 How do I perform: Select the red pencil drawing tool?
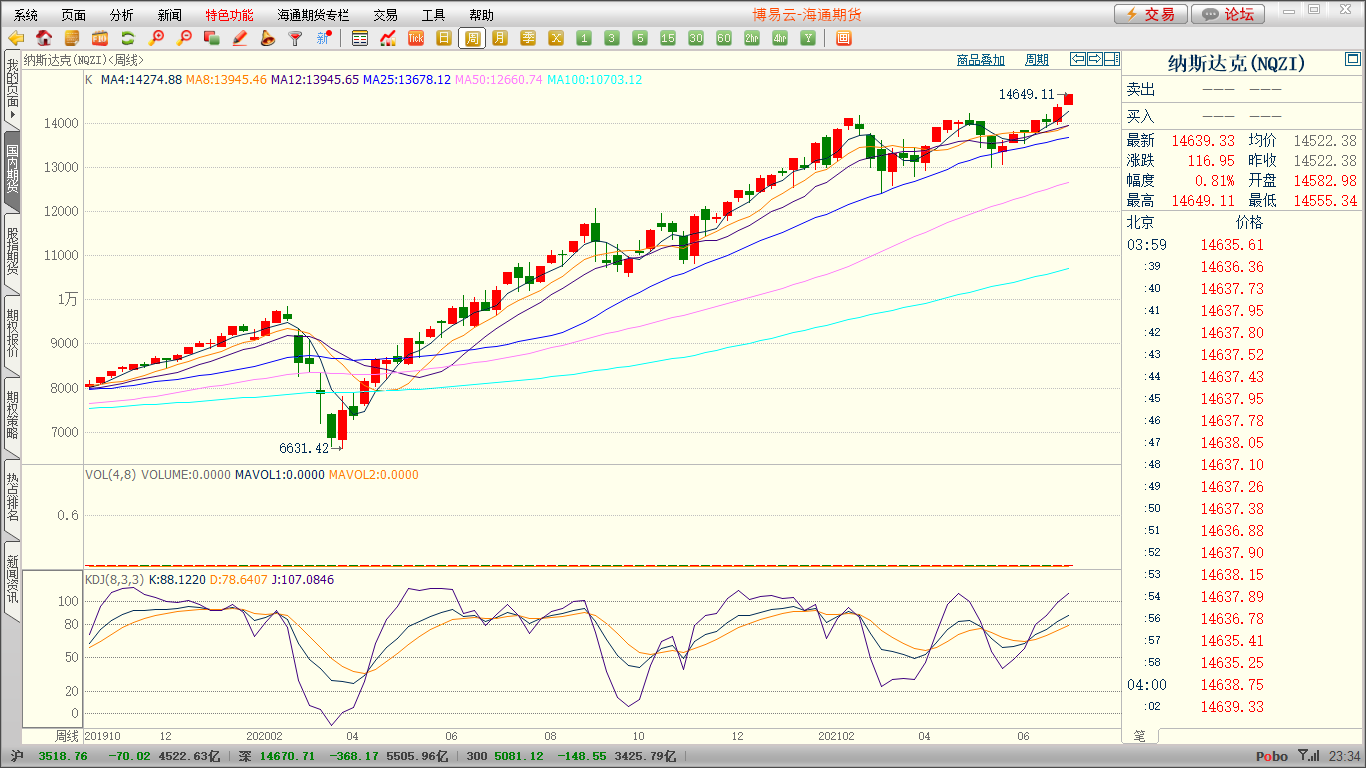pos(239,38)
